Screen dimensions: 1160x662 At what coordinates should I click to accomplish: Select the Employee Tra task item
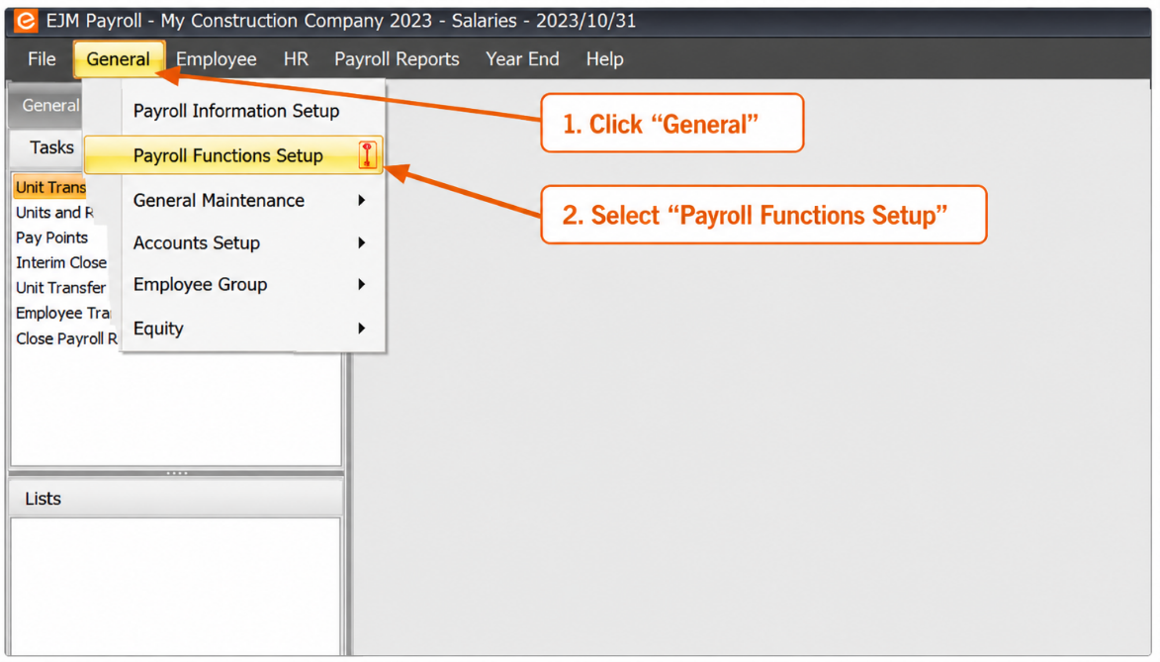pyautogui.click(x=63, y=314)
